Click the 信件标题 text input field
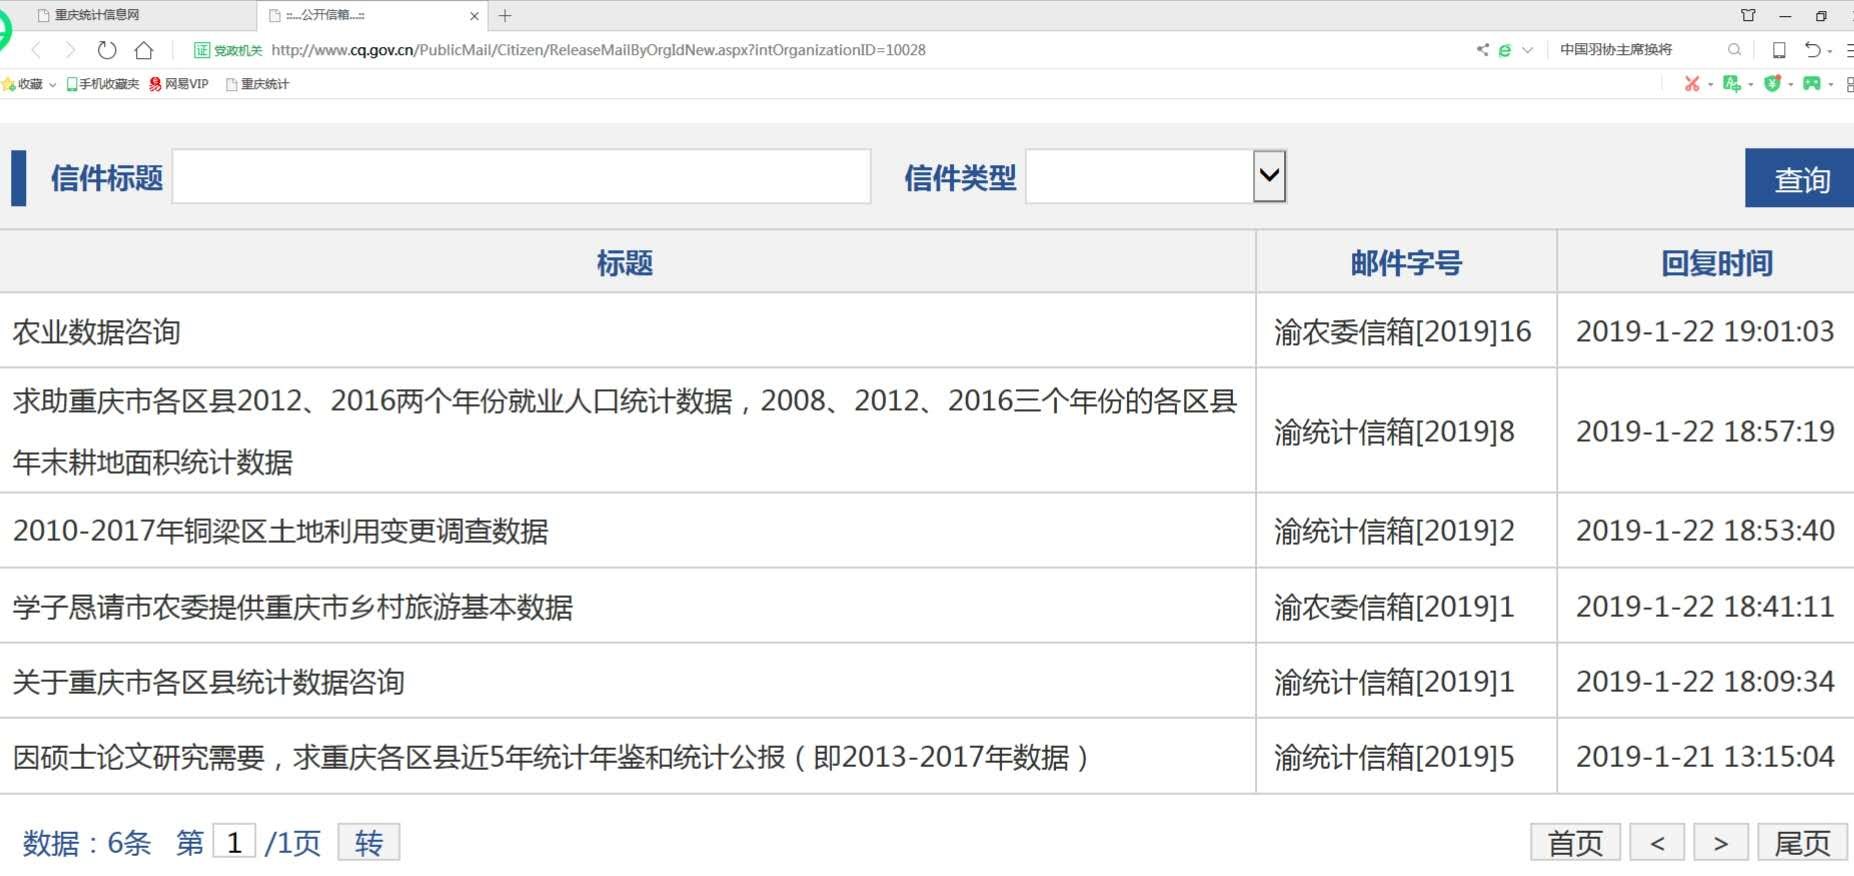Viewport: 1854px width, 876px height. coord(521,177)
